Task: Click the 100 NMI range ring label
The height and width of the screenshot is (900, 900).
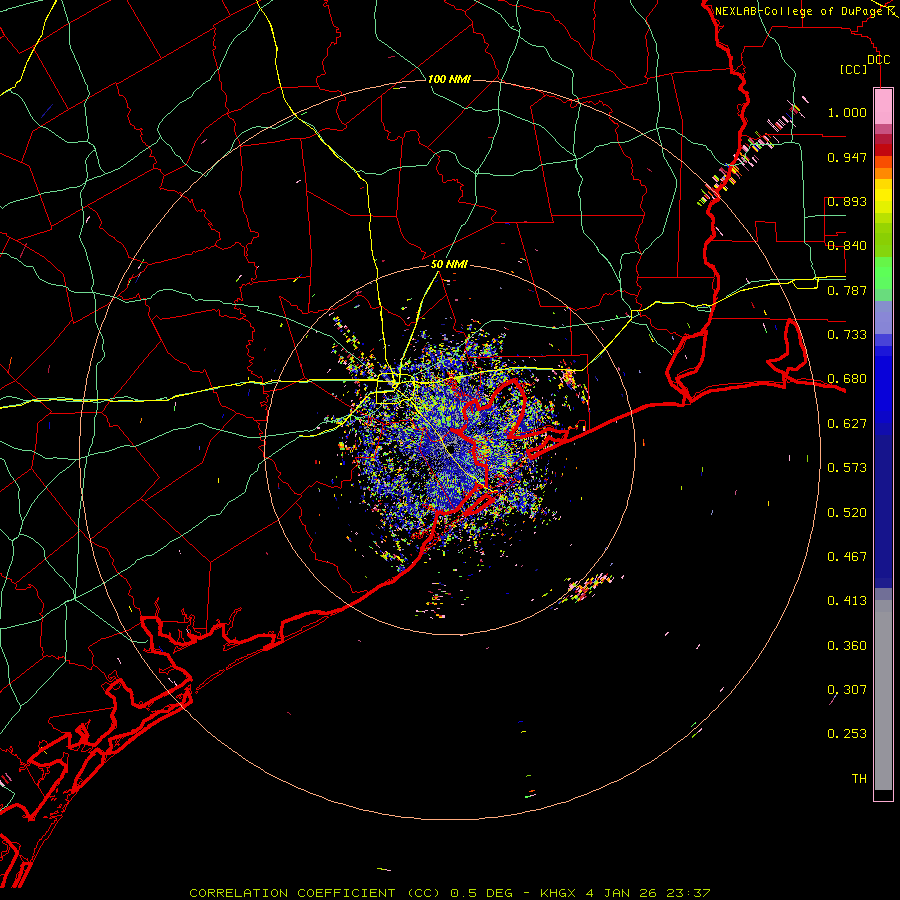Action: pyautogui.click(x=449, y=79)
